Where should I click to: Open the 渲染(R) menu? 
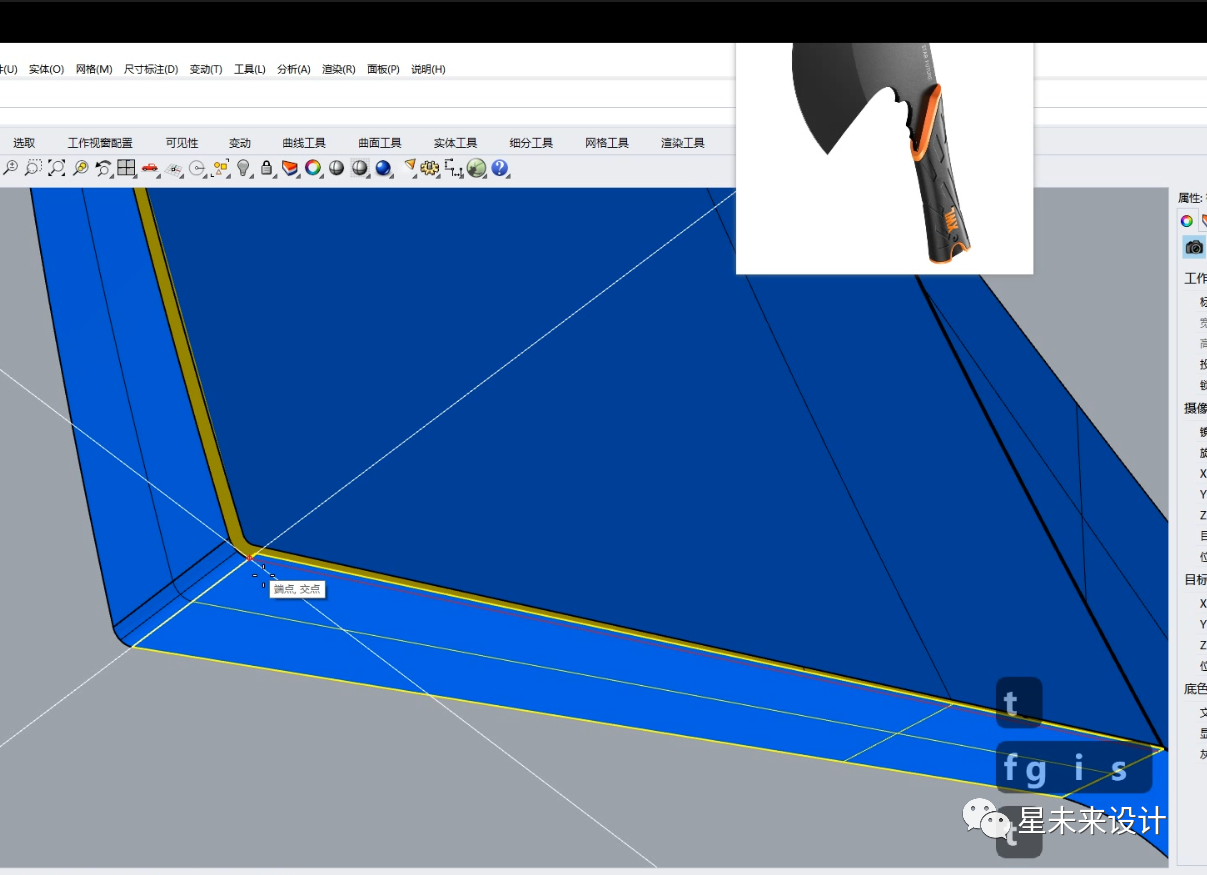pos(339,69)
